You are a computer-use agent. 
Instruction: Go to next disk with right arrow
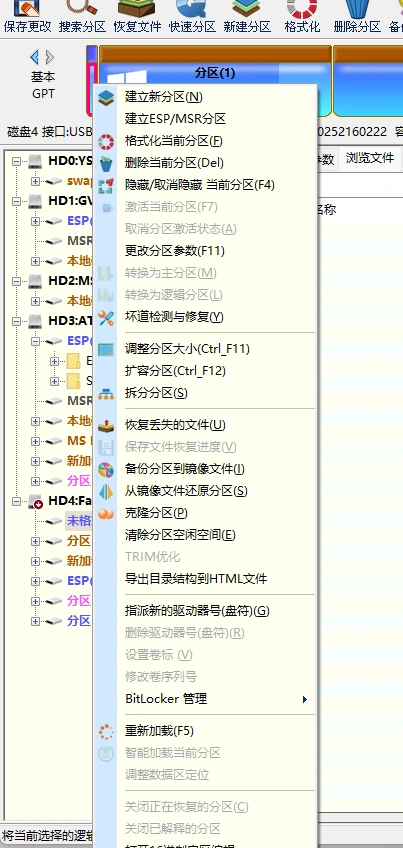point(50,57)
